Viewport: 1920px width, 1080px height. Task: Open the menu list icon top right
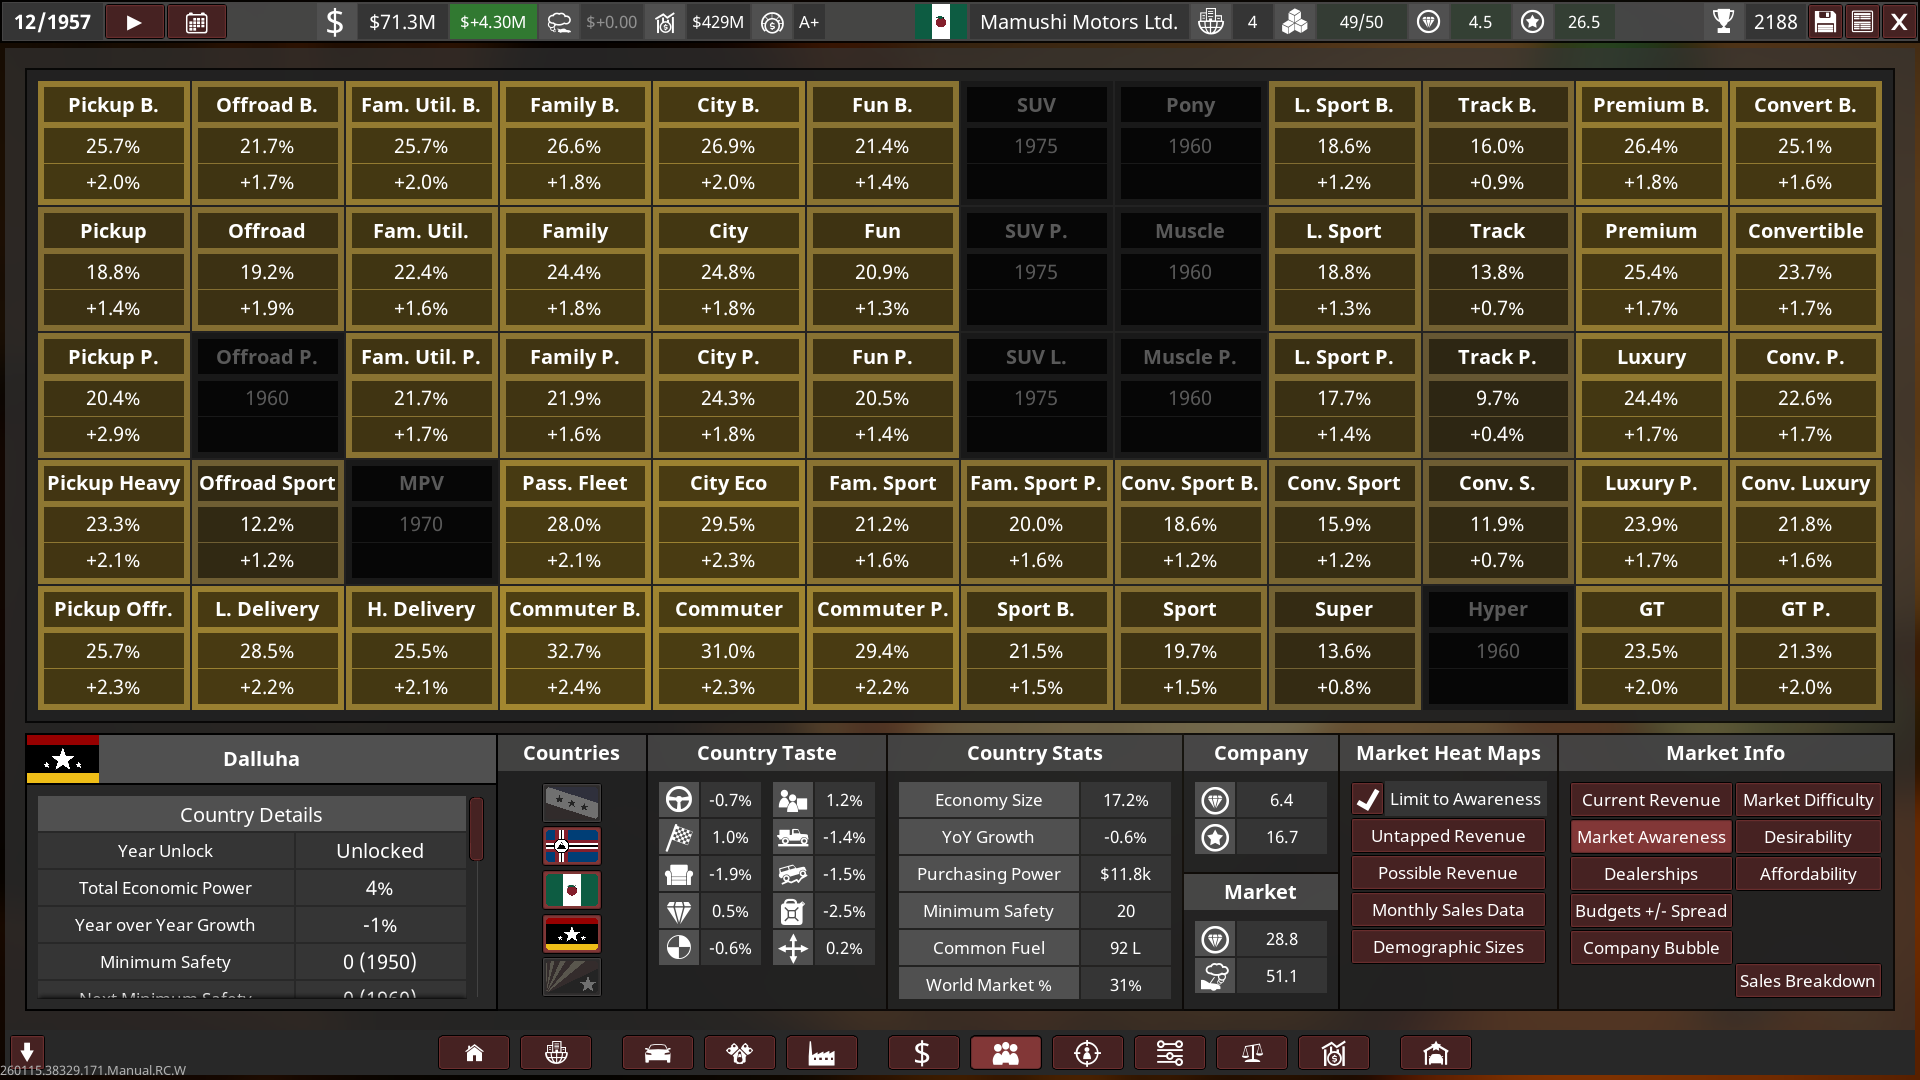[x=1862, y=22]
